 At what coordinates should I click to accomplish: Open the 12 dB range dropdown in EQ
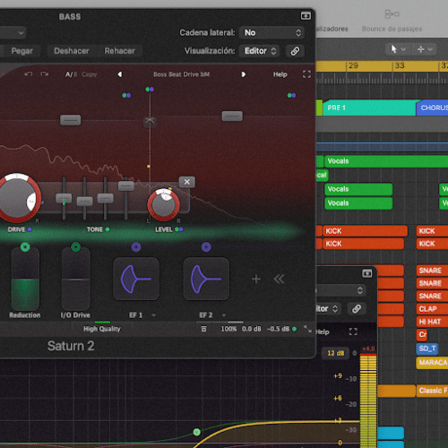click(x=335, y=353)
